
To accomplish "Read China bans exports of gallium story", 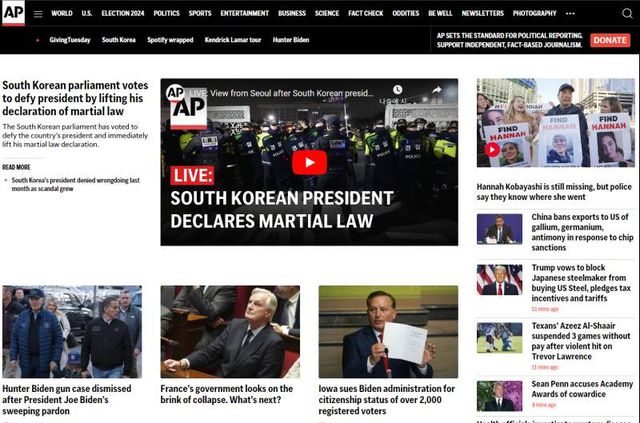I will point(580,229).
